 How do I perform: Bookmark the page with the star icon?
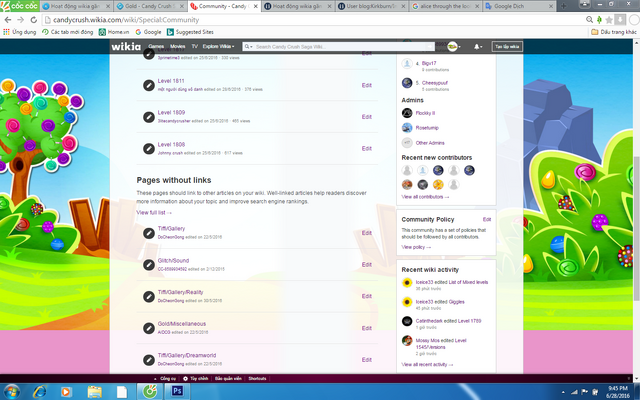point(609,20)
